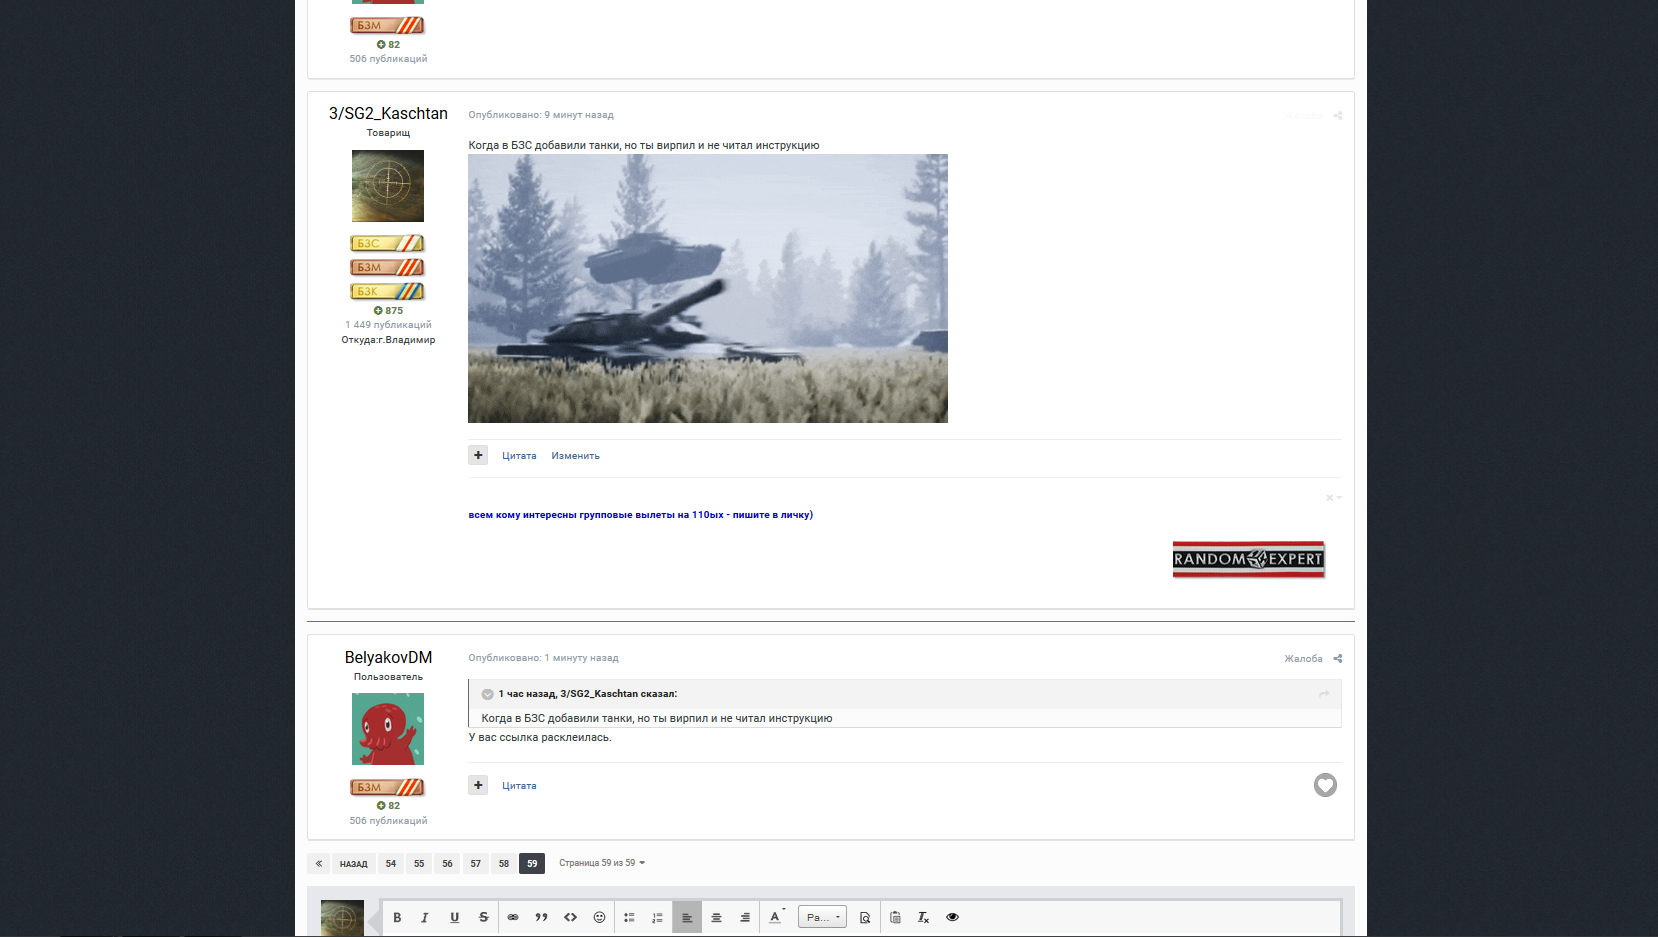This screenshot has width=1658, height=937.
Task: Click the 'Опубликовано: 9 минут назад' timestamp
Action: tap(541, 115)
